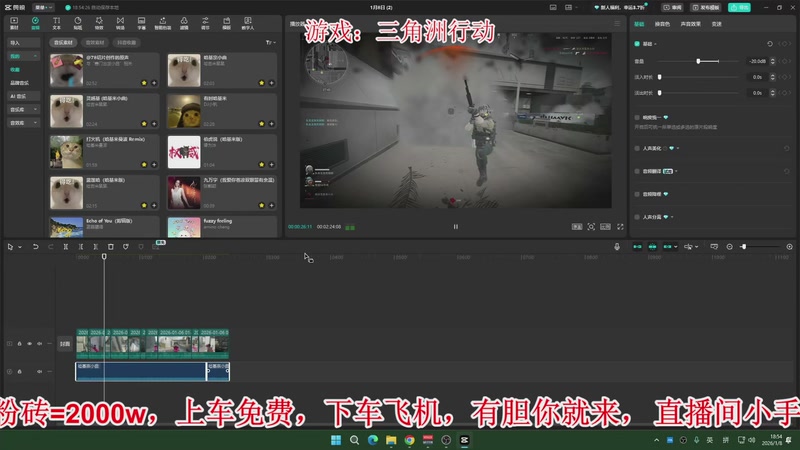Click the timeline zoom-in plus icon

(789, 246)
